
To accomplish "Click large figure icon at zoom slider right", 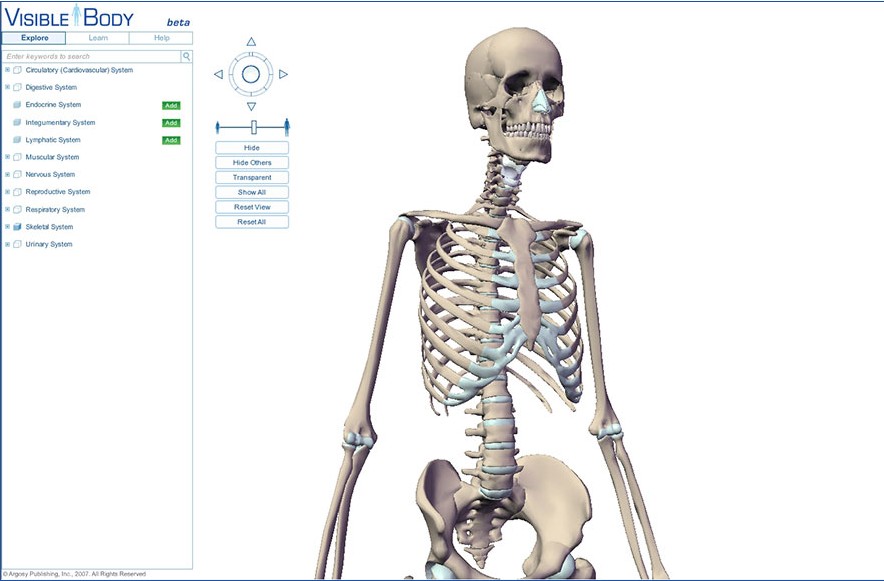I will point(287,126).
